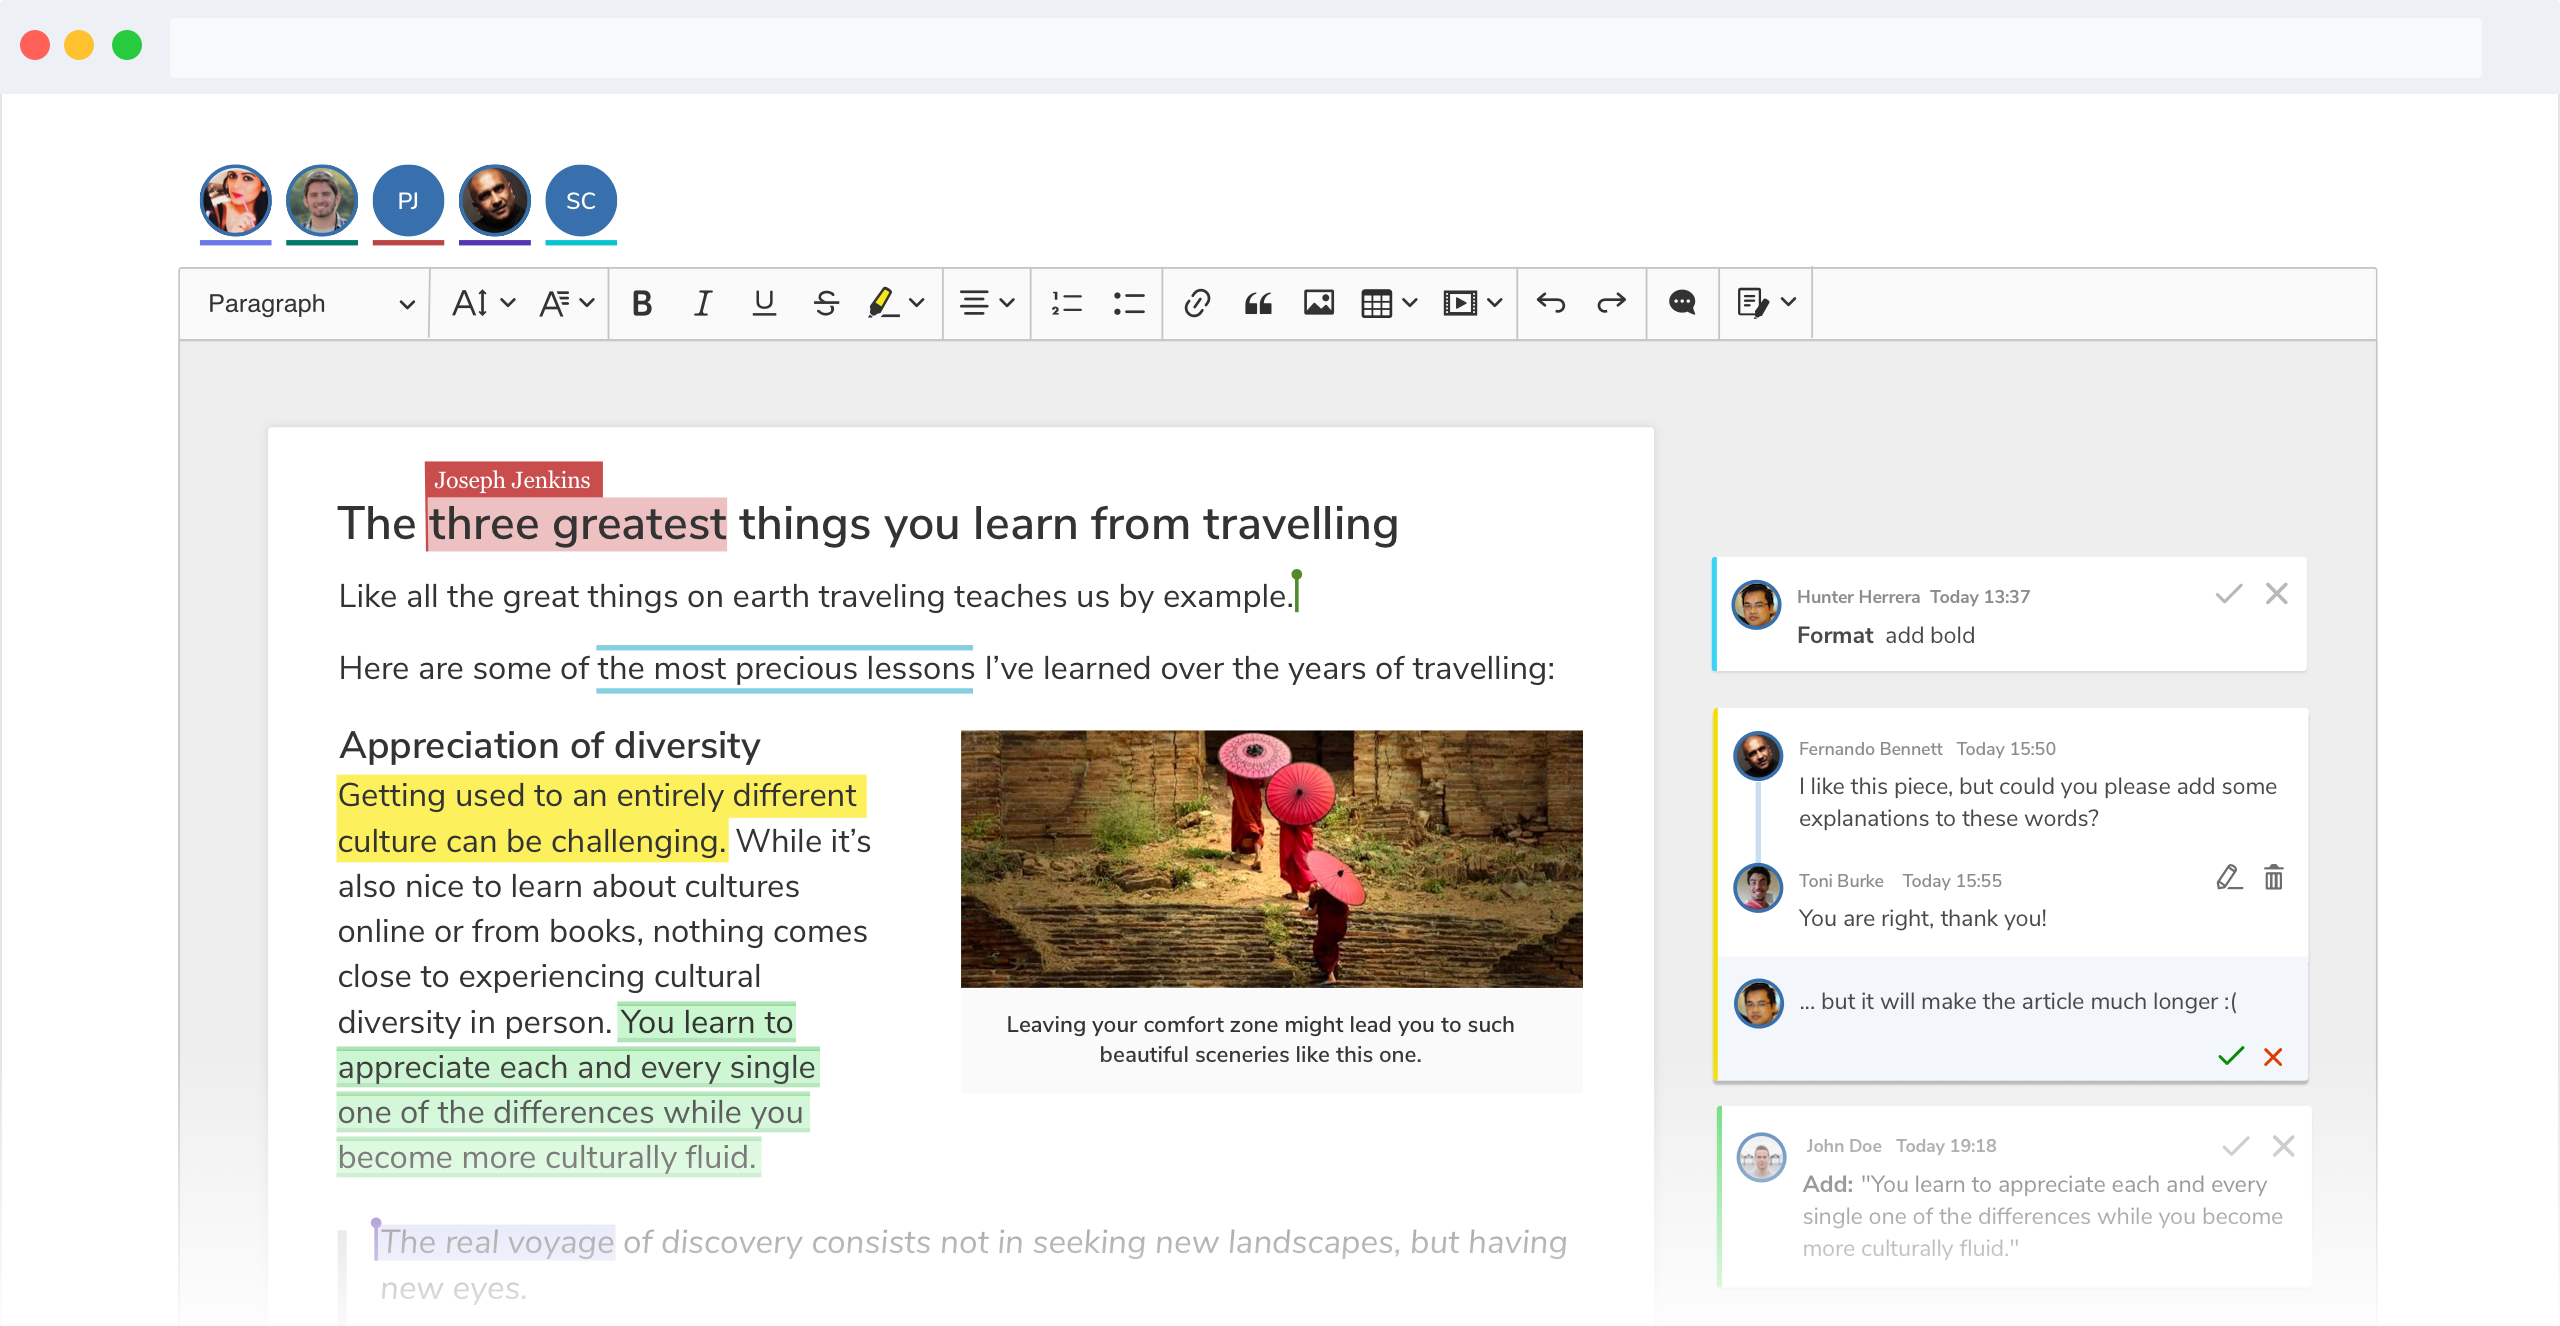
Task: Expand the table options arrow
Action: (1410, 303)
